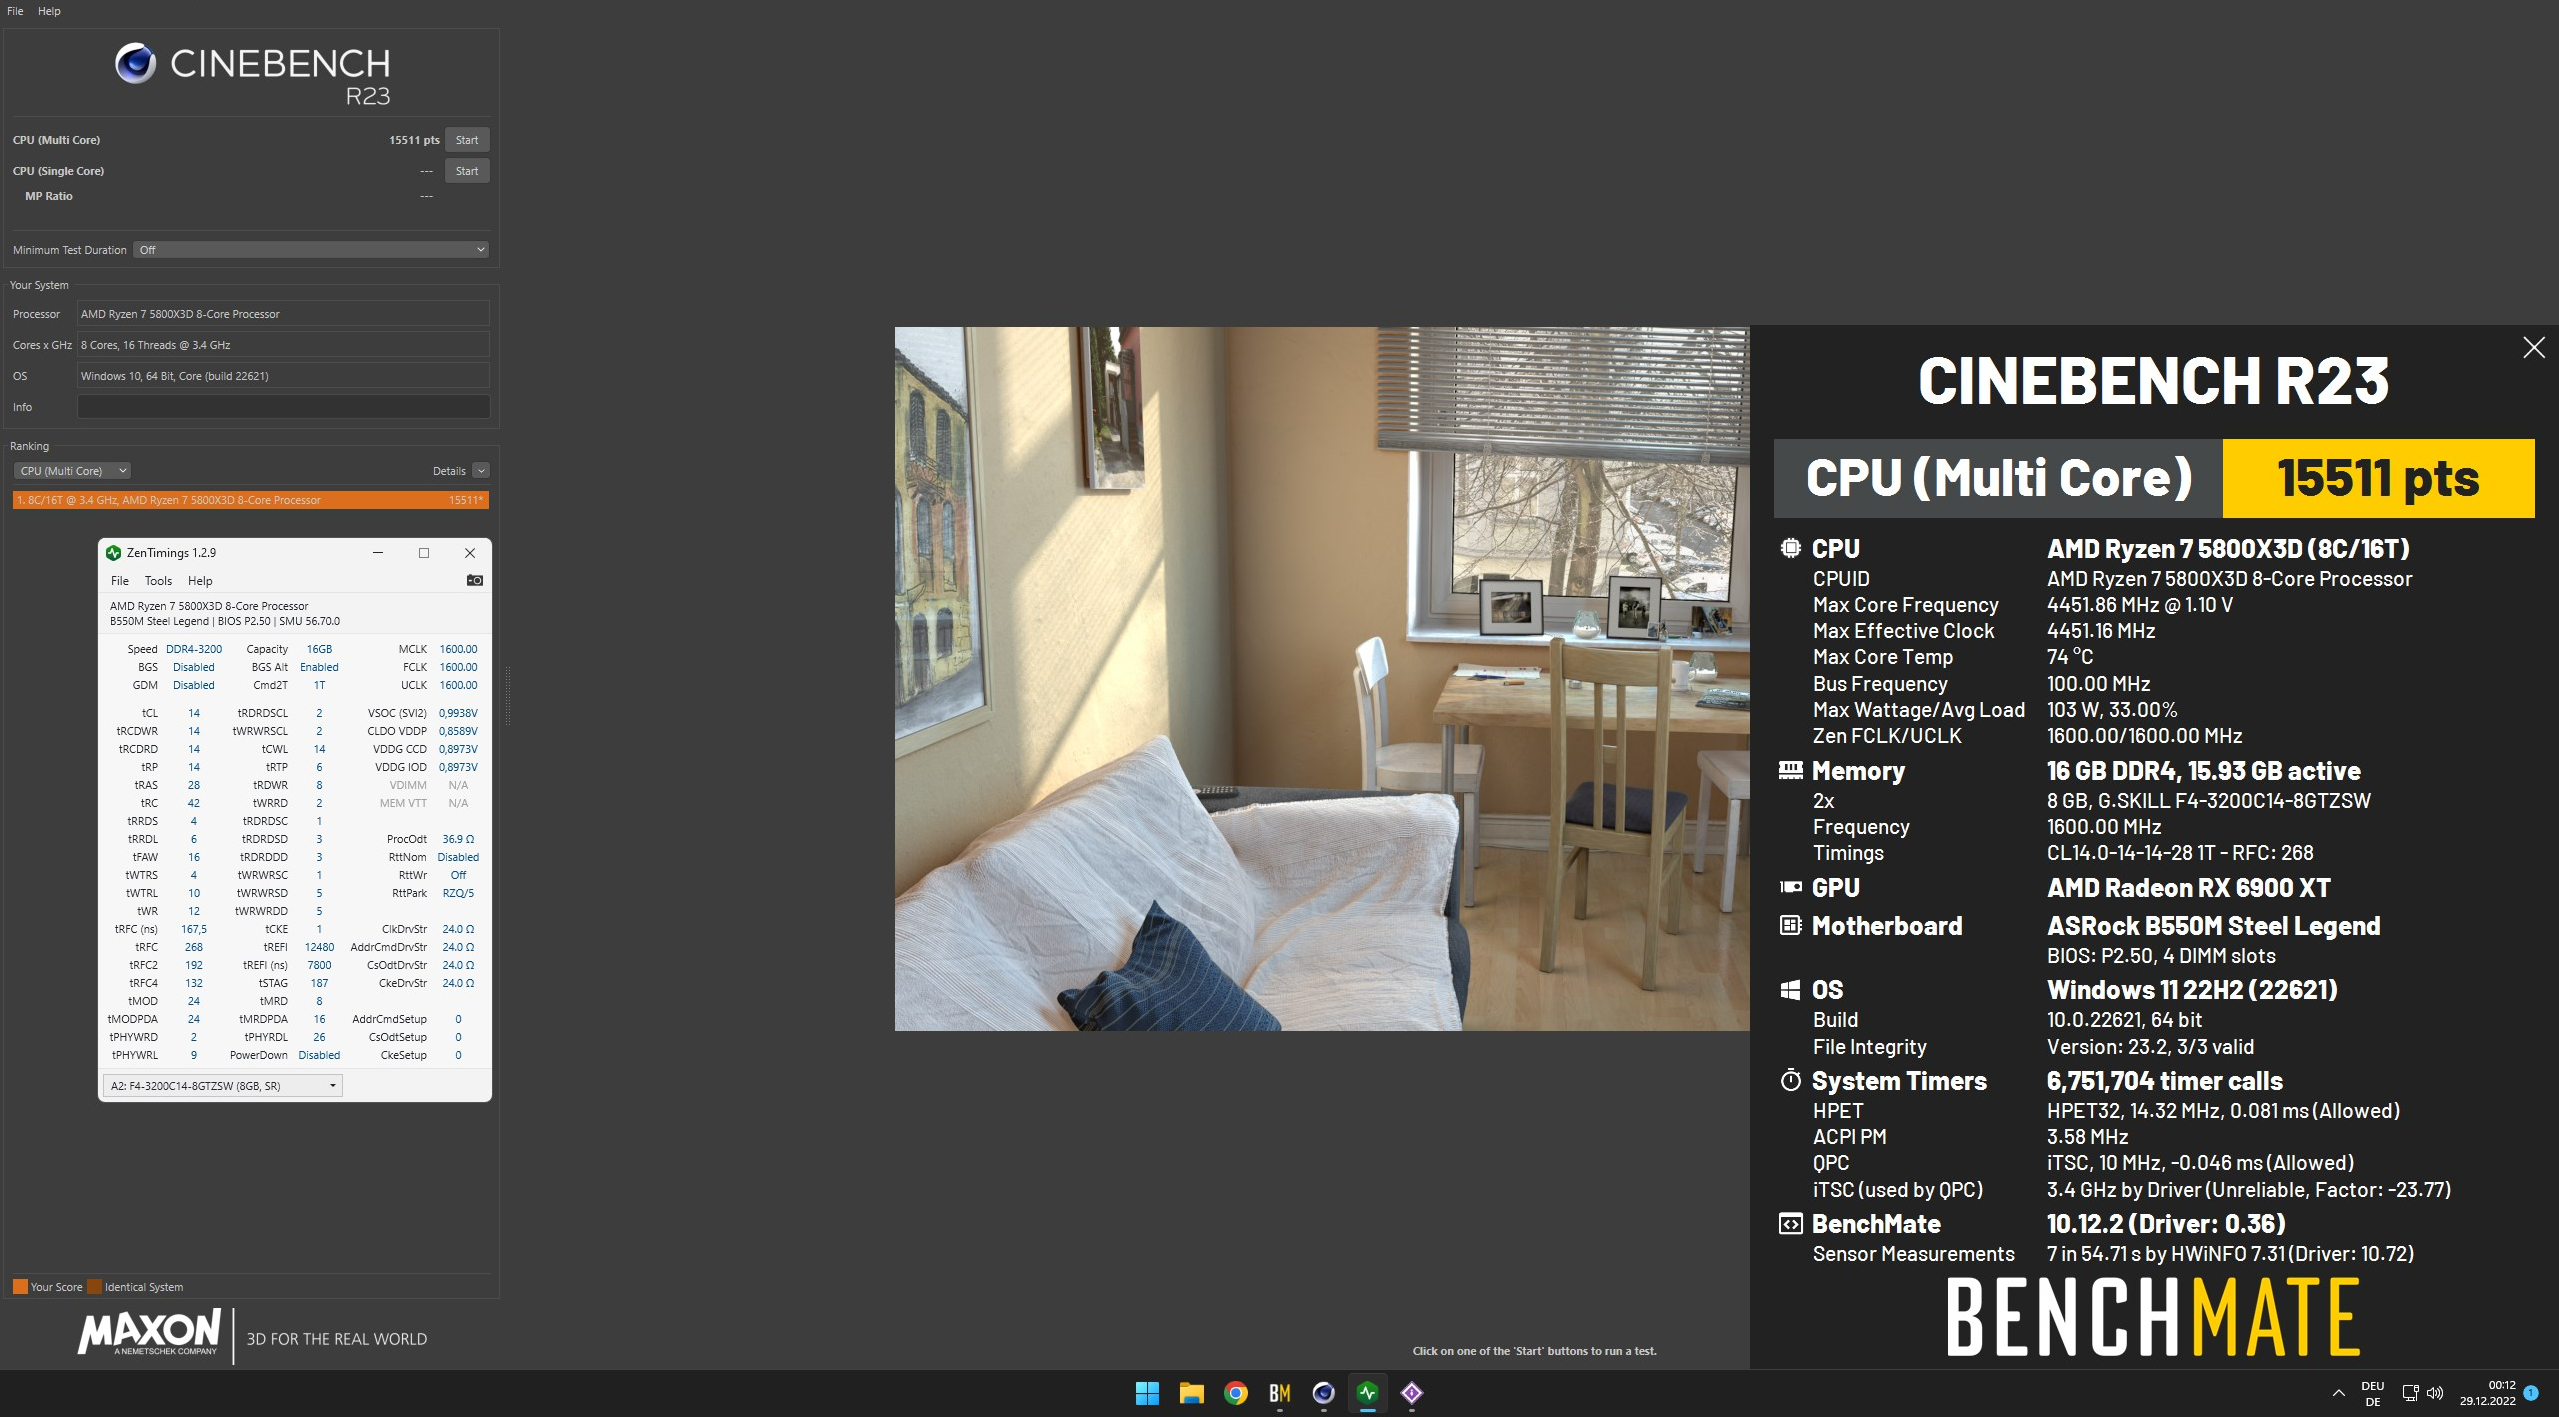Close the BenchMate result overlay
This screenshot has width=2559, height=1417.
point(2533,347)
